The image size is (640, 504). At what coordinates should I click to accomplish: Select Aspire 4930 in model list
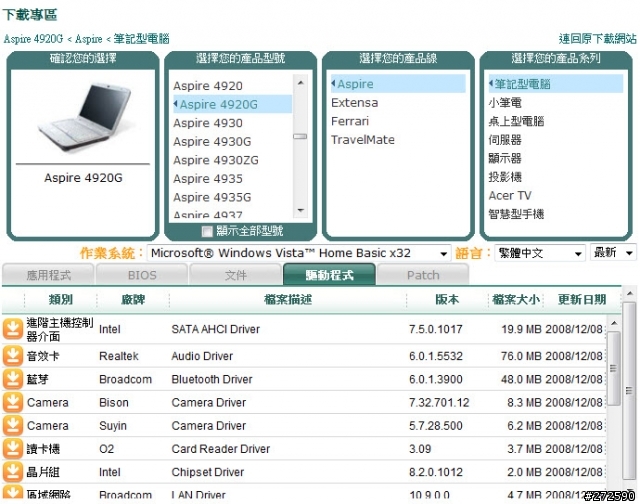[208, 123]
